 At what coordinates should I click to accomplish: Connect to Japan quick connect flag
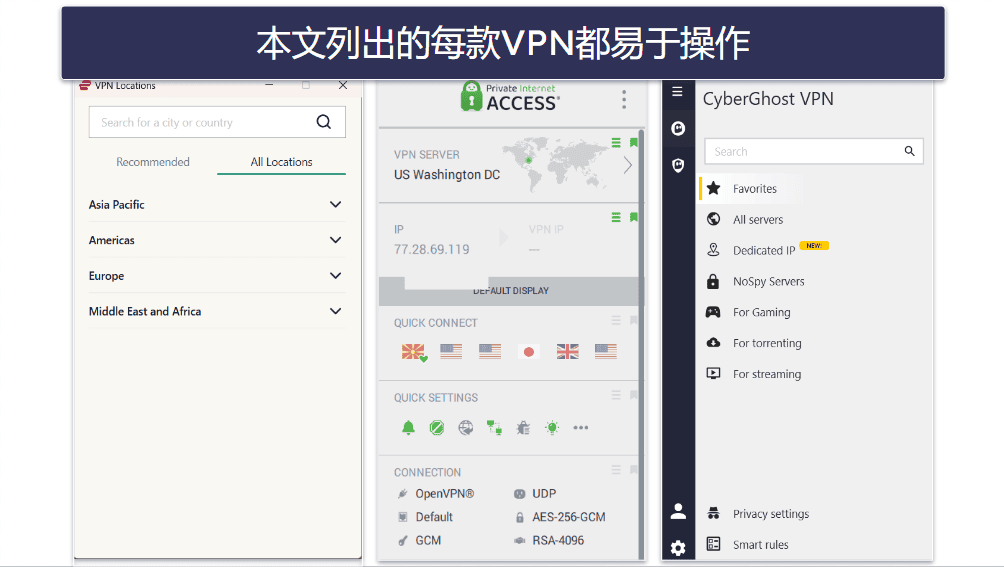(529, 351)
